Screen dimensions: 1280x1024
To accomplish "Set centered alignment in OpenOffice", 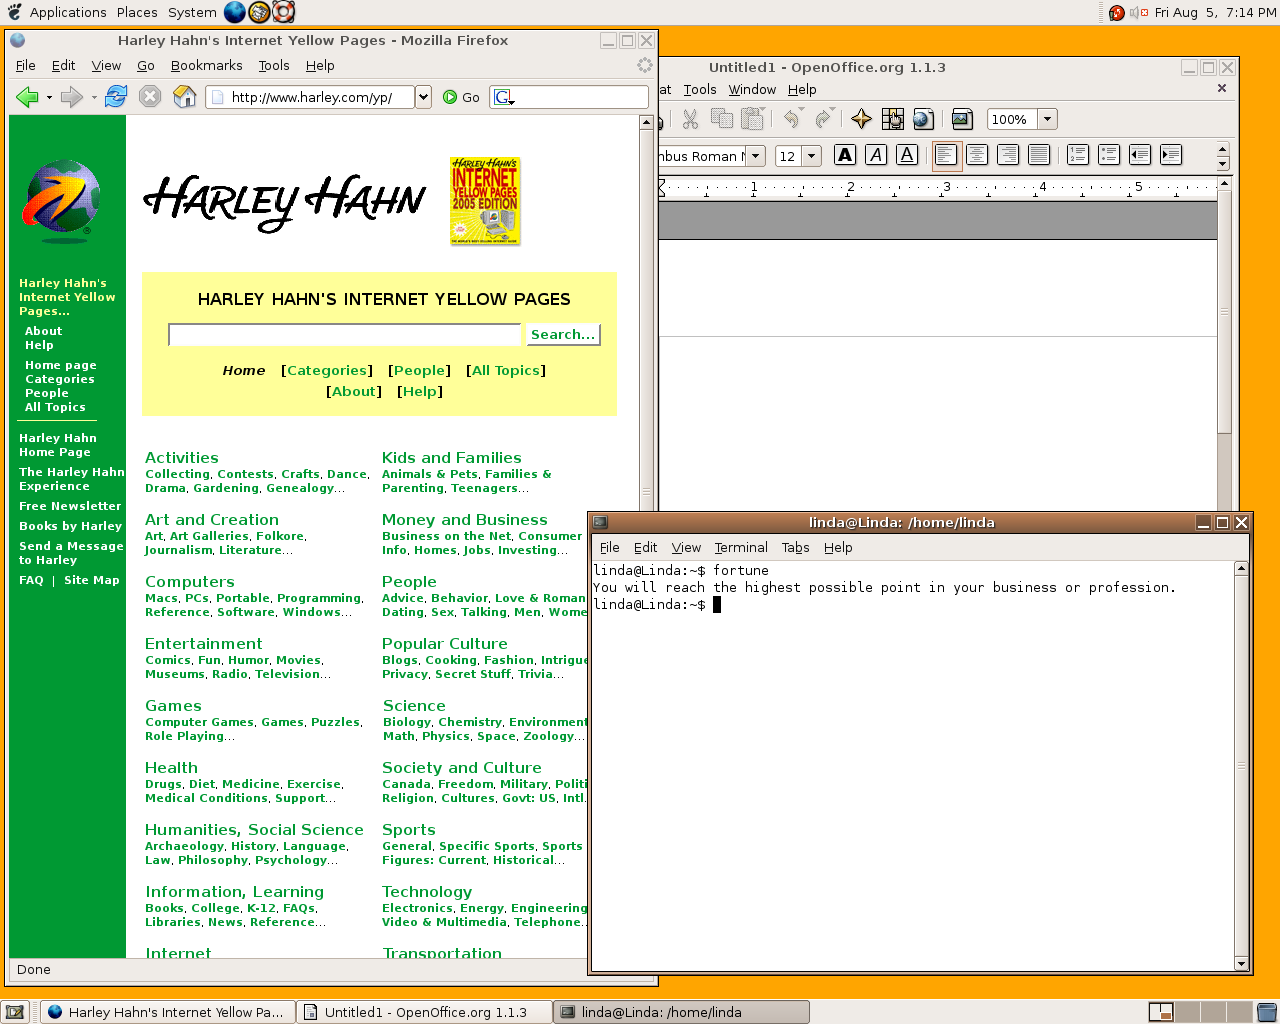I will click(x=977, y=155).
